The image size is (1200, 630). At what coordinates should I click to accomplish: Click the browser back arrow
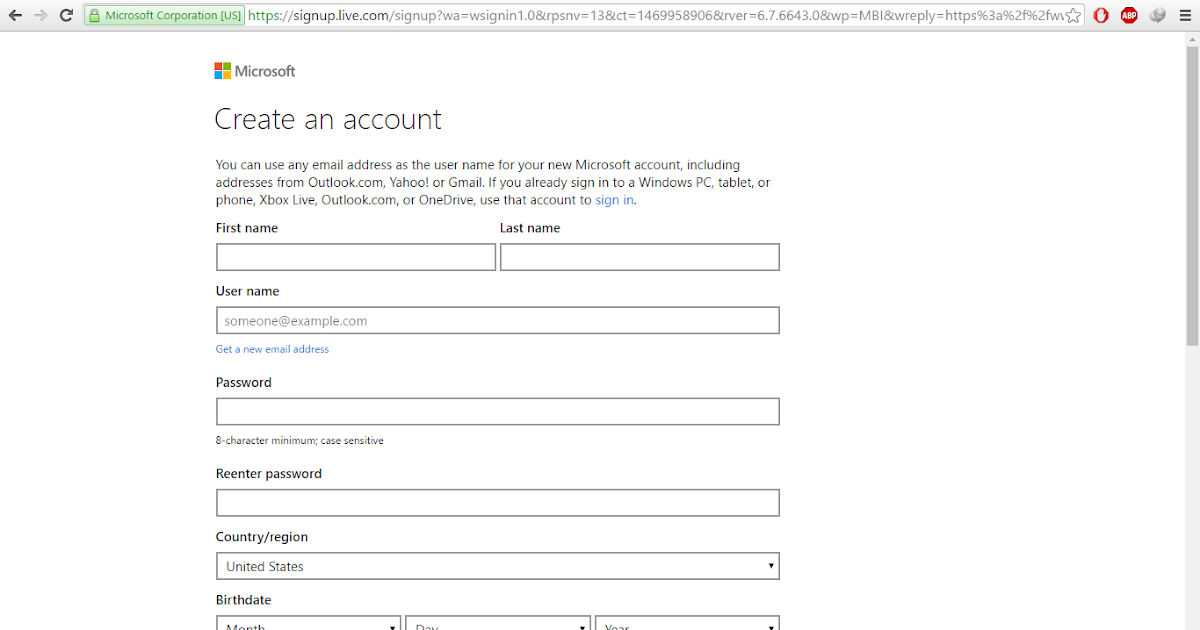click(15, 16)
